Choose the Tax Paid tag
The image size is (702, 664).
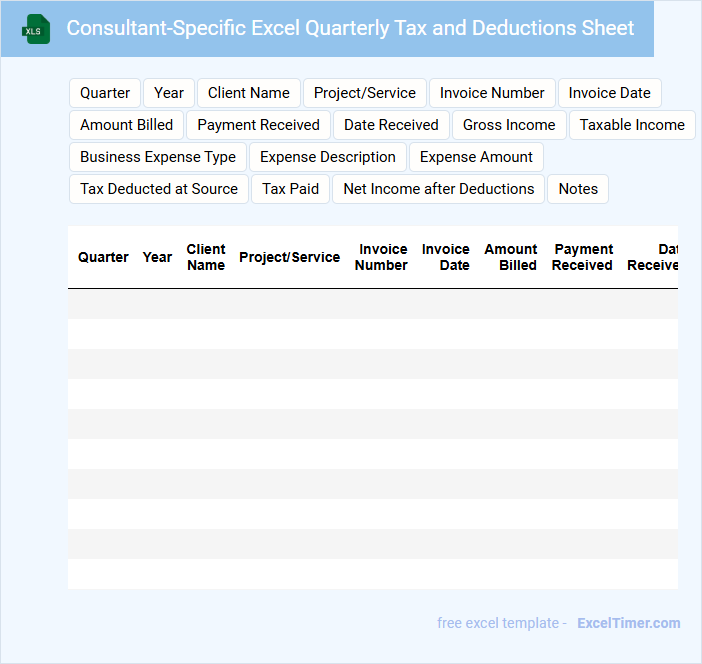(x=290, y=189)
